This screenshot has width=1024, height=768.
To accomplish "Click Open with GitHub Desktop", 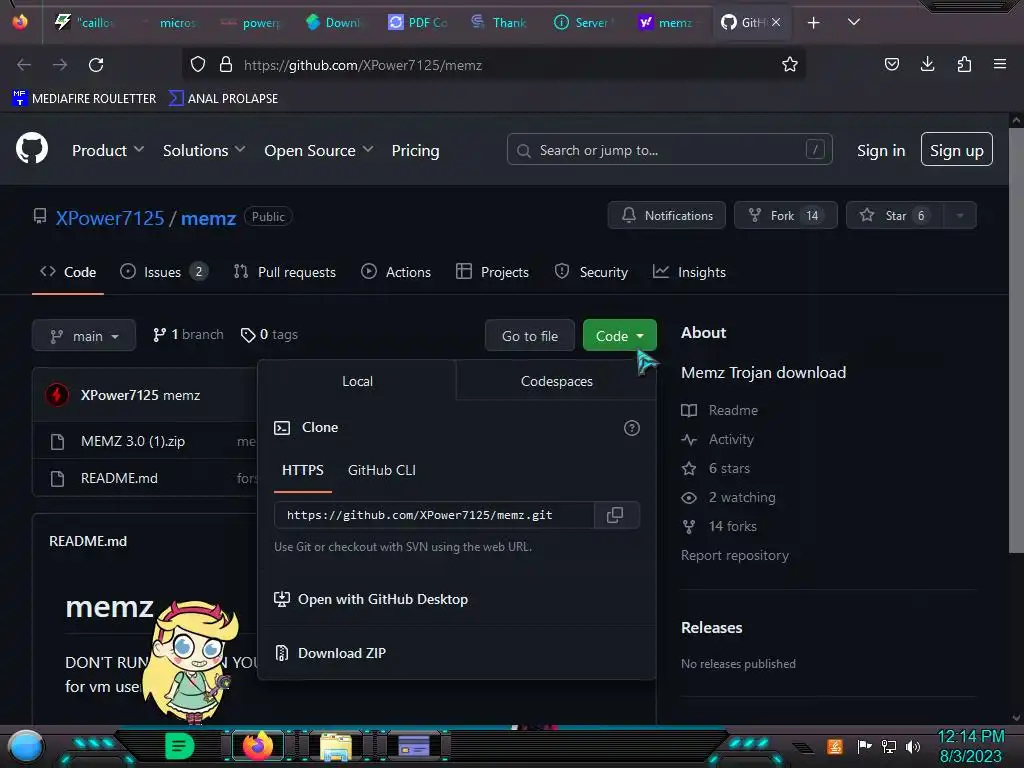I will click(371, 600).
